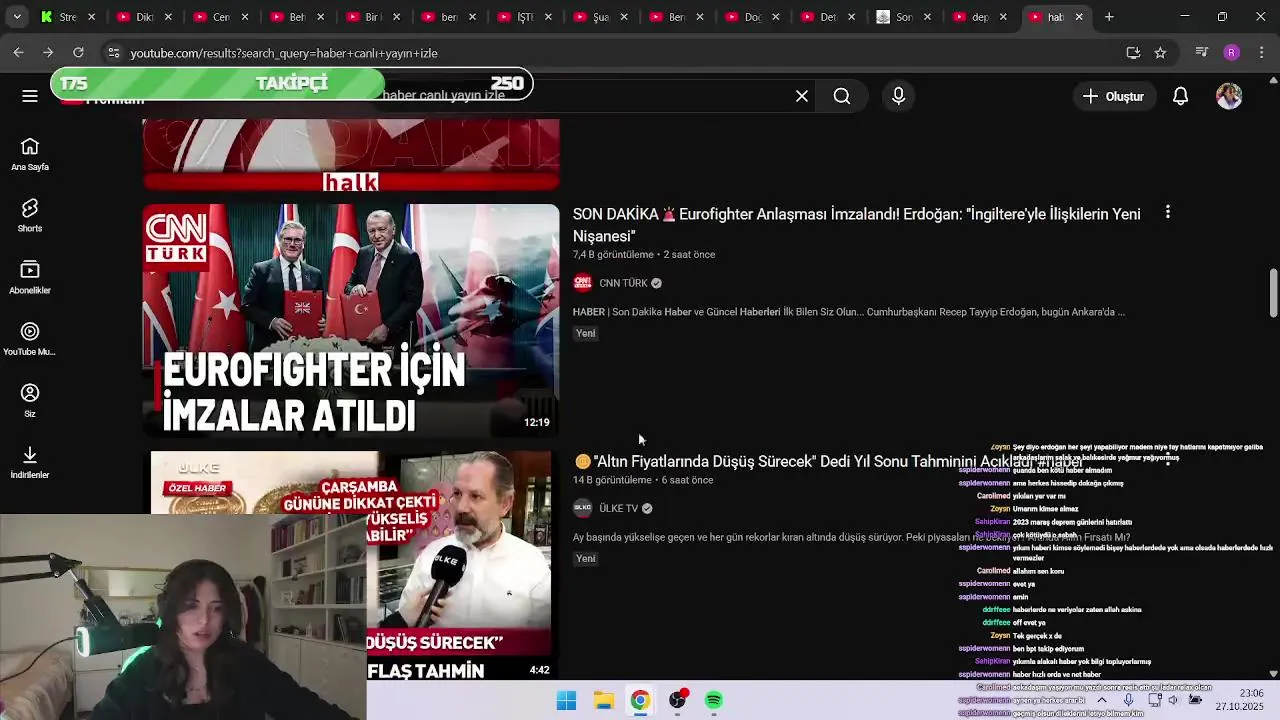Click the CNN TÜRK video description snippet
This screenshot has height=720, width=1280.
(849, 312)
